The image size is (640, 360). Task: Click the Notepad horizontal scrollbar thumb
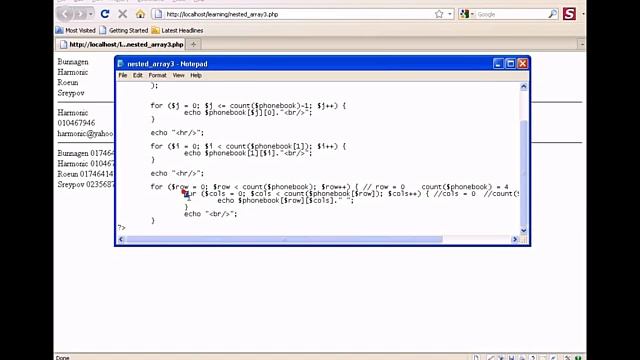coord(284,240)
